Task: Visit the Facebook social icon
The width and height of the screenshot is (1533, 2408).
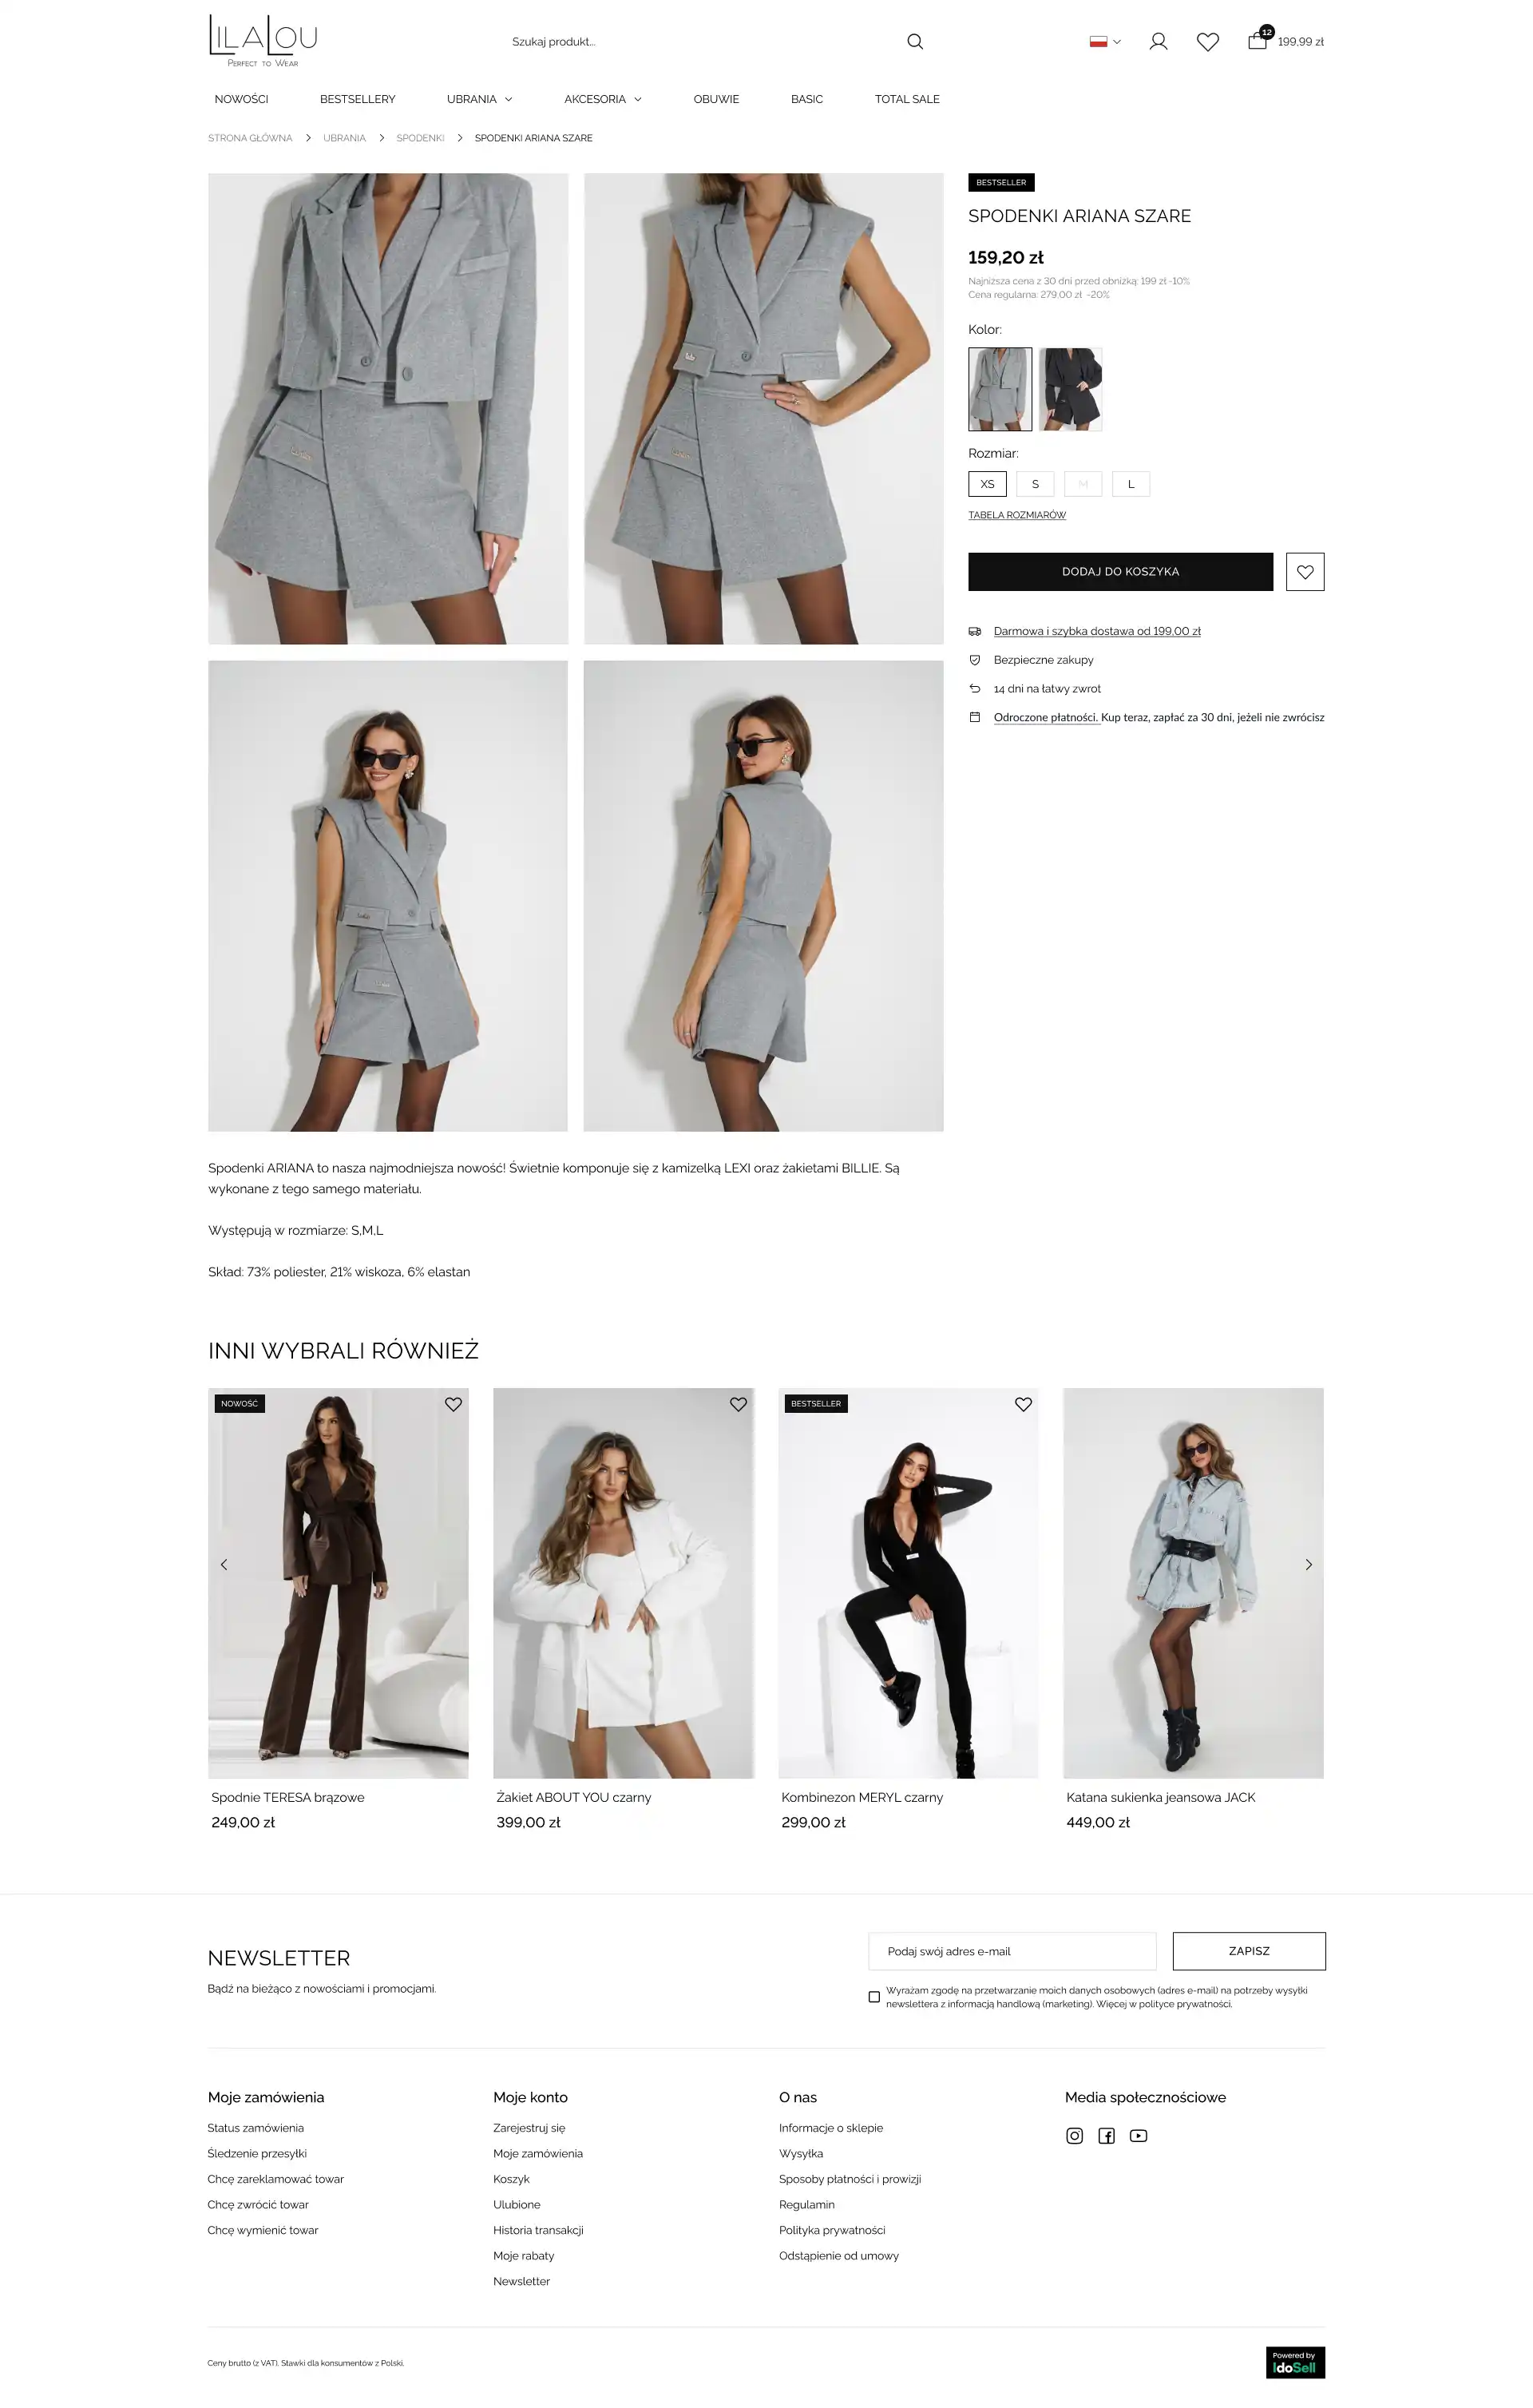Action: pyautogui.click(x=1106, y=2136)
